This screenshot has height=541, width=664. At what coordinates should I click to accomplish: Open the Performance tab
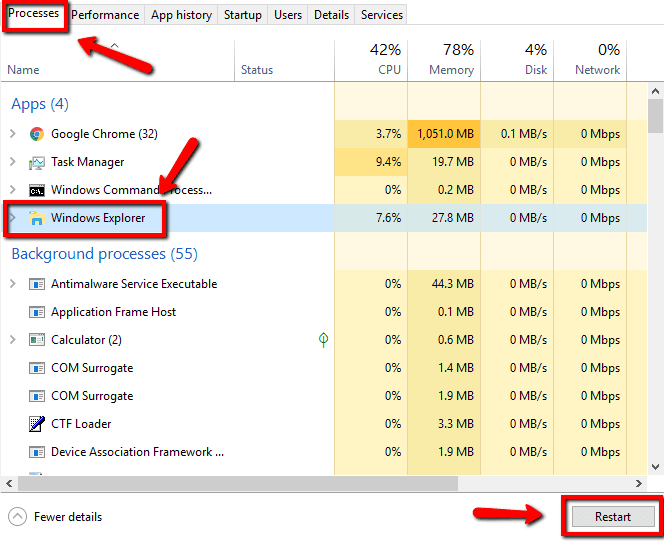tap(105, 15)
